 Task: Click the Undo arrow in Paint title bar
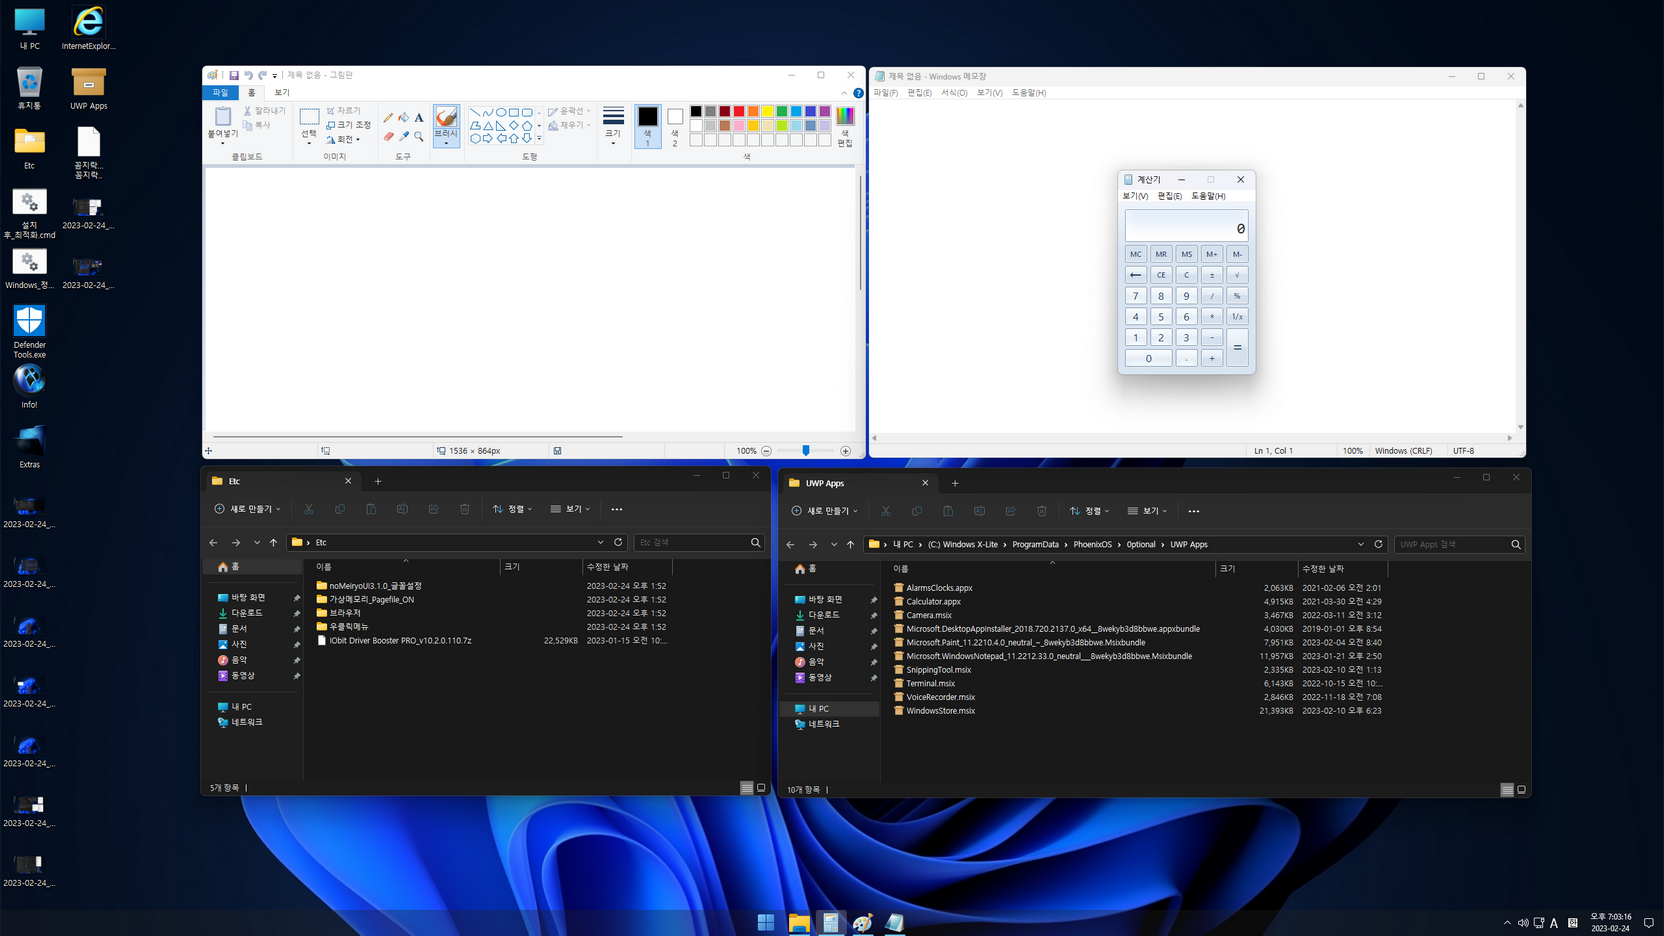248,75
